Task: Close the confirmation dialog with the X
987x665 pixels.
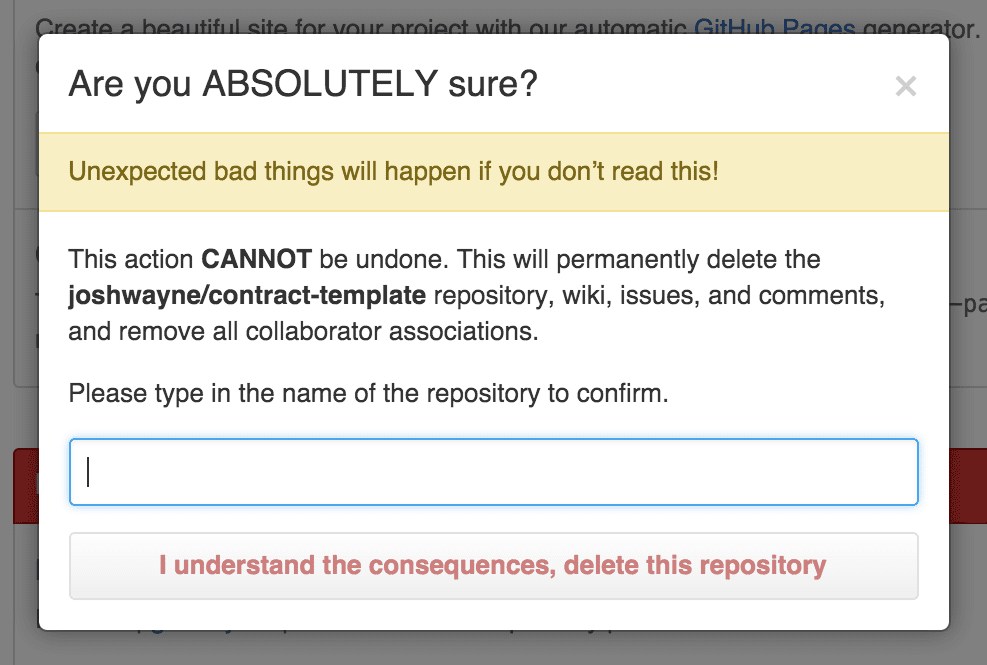Action: (x=905, y=87)
